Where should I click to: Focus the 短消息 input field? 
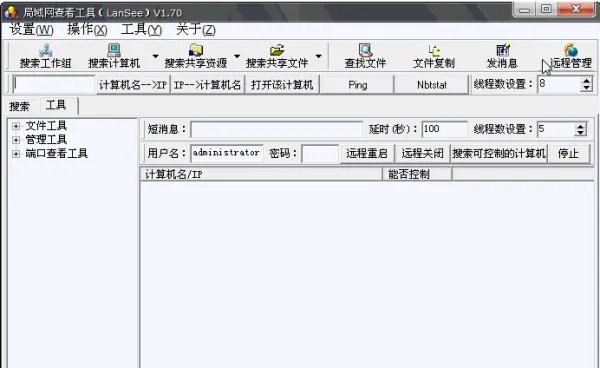[x=276, y=129]
